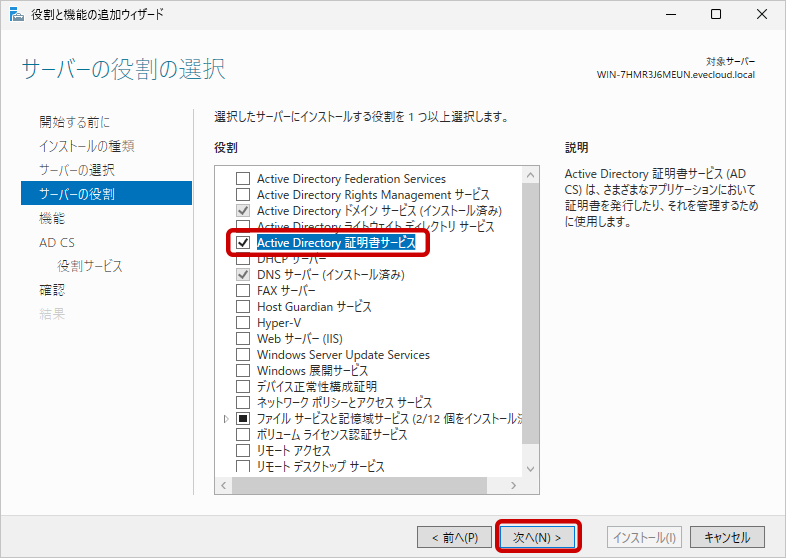The image size is (786, 558).
Task: Select Windows Server Update Services checkbox
Action: coord(242,355)
